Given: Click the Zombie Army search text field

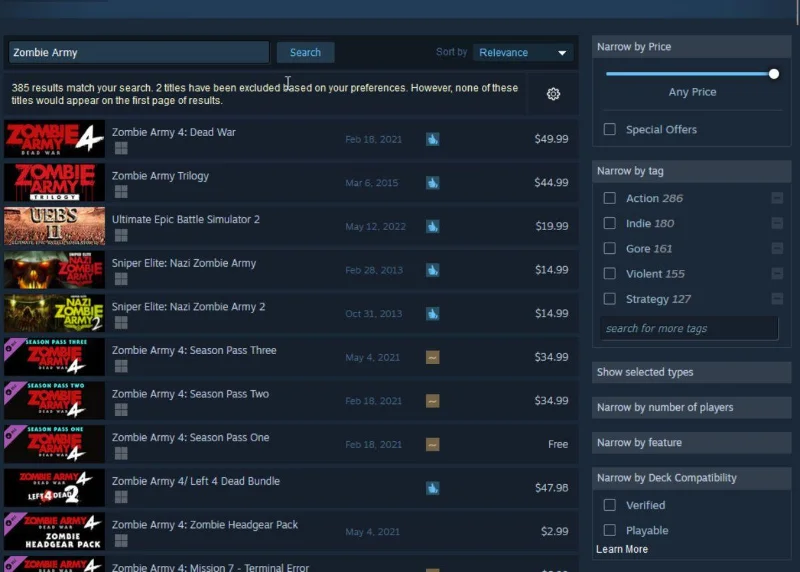Looking at the screenshot, I should [139, 53].
